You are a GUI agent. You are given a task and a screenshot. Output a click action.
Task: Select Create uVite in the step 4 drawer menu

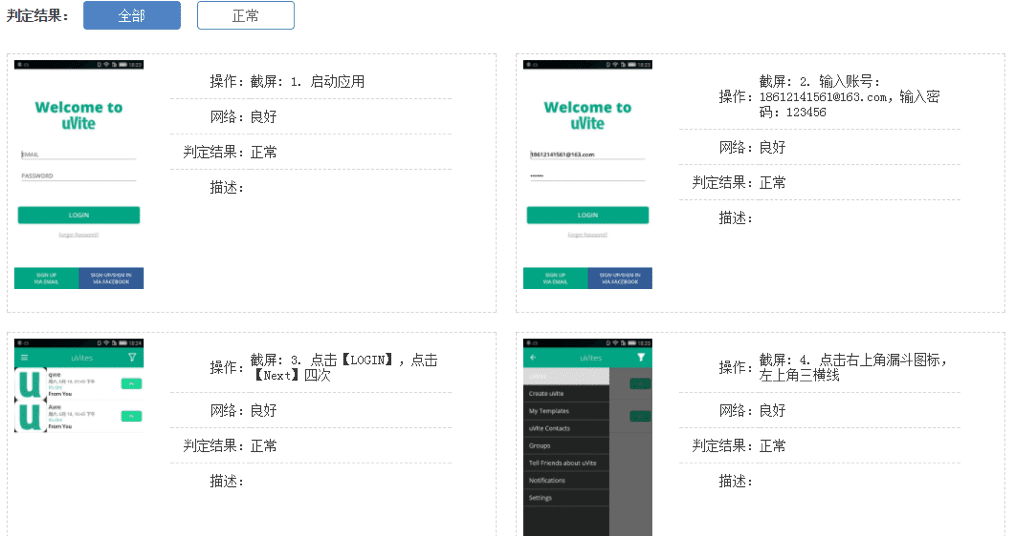pos(566,393)
